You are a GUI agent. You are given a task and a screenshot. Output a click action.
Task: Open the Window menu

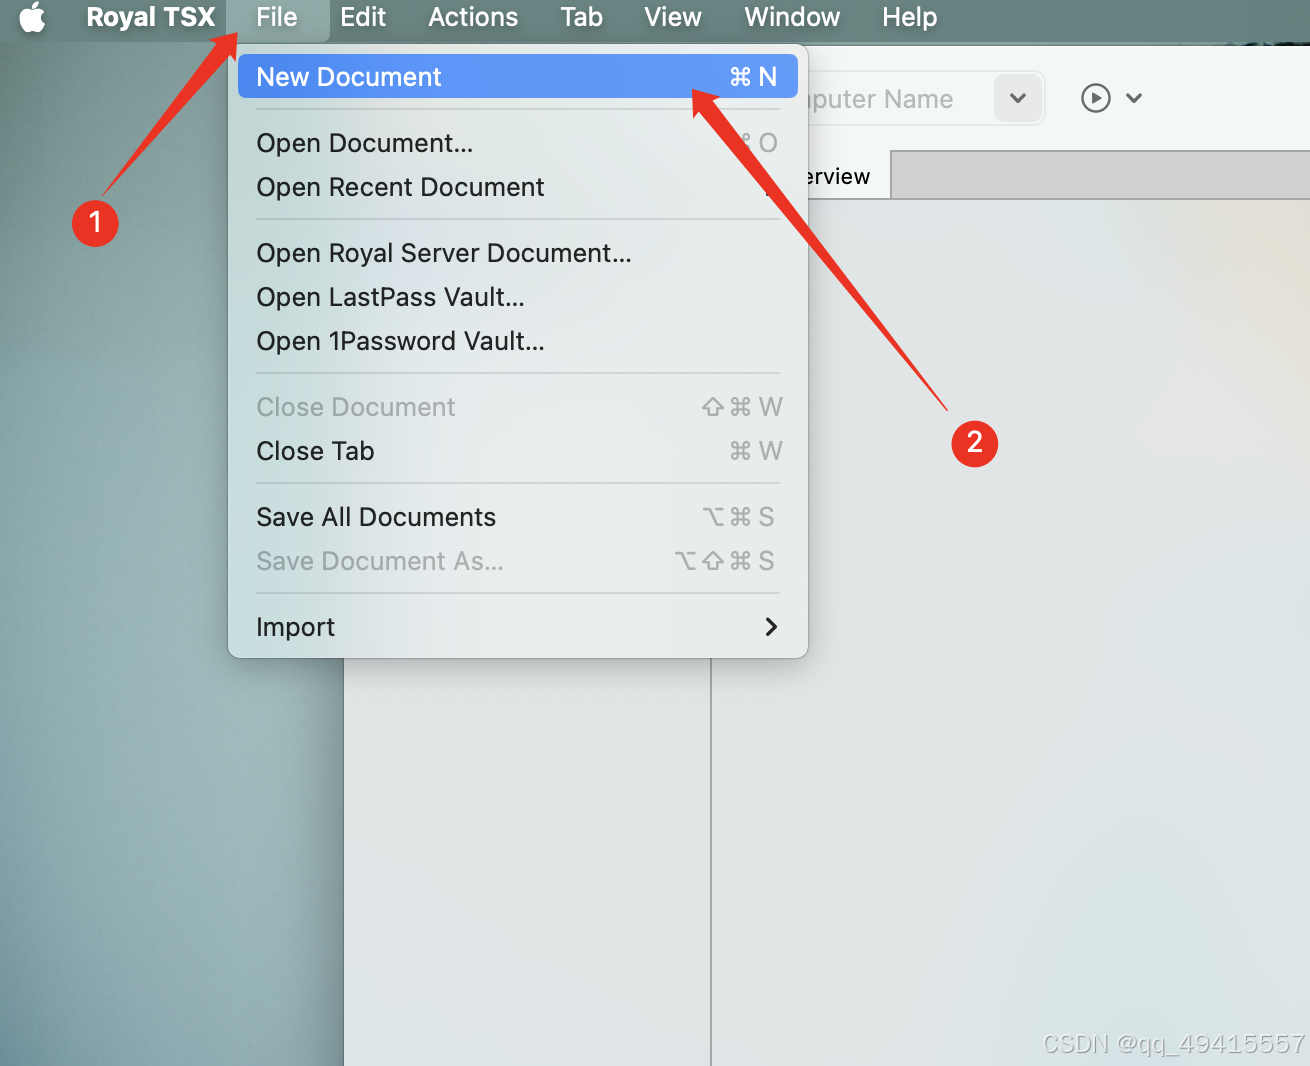(x=792, y=18)
